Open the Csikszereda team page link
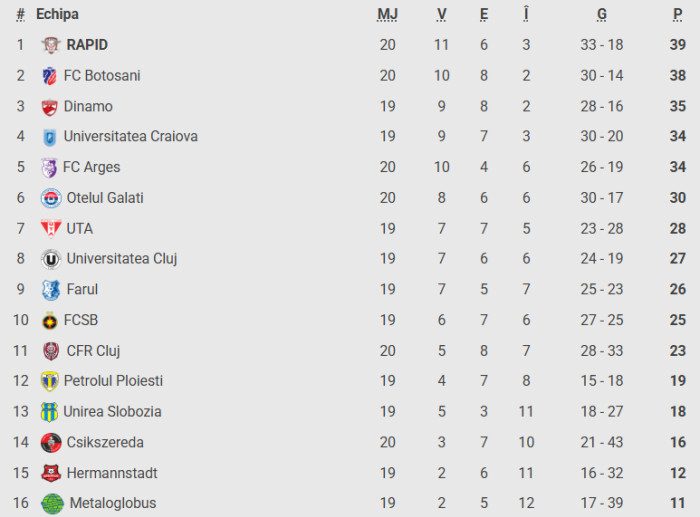 click(105, 442)
